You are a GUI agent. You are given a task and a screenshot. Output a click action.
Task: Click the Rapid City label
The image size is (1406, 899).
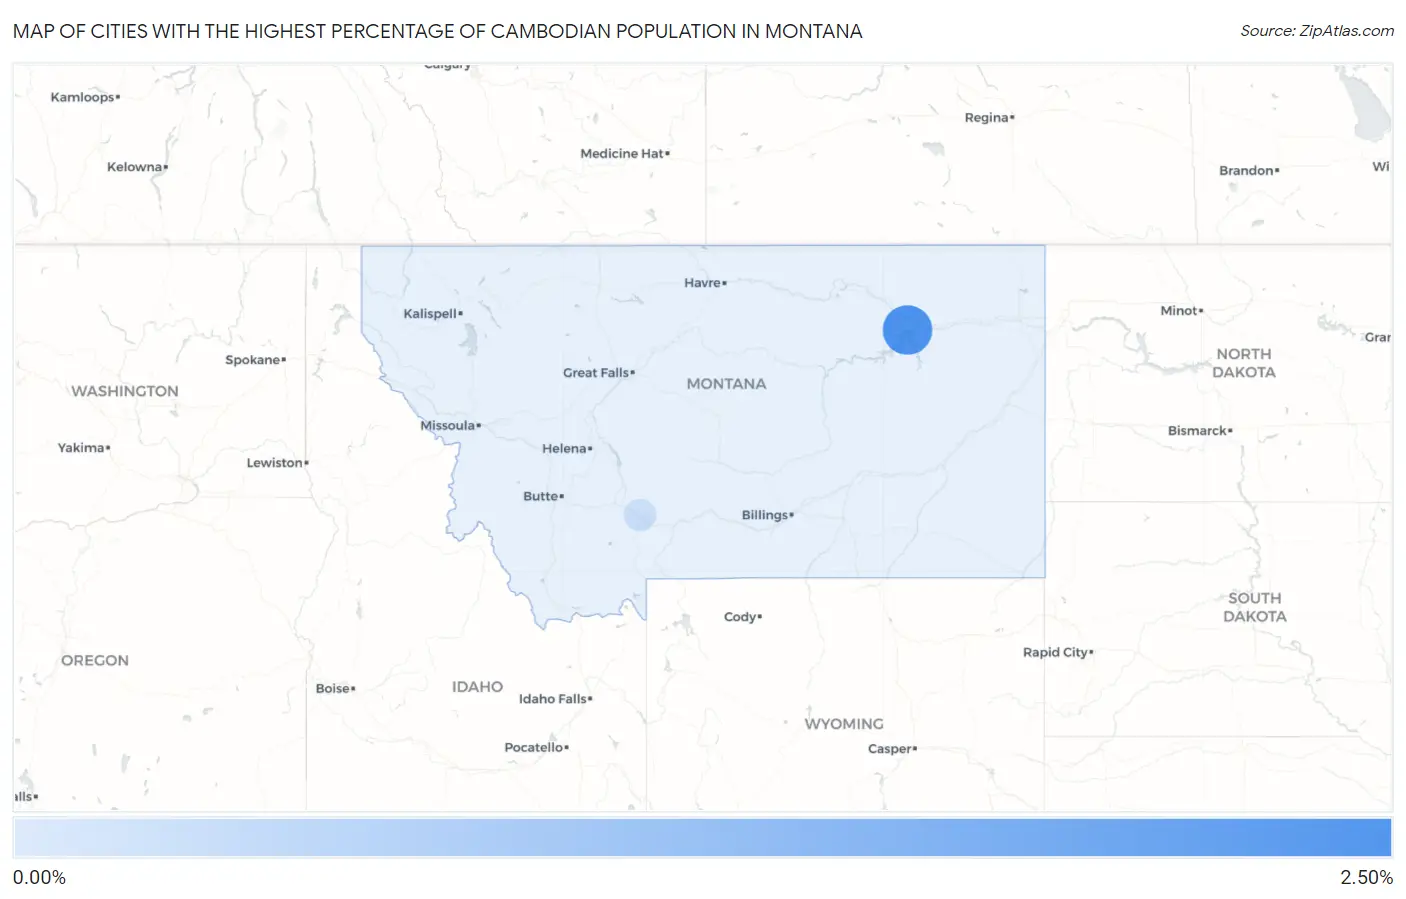coord(1056,653)
